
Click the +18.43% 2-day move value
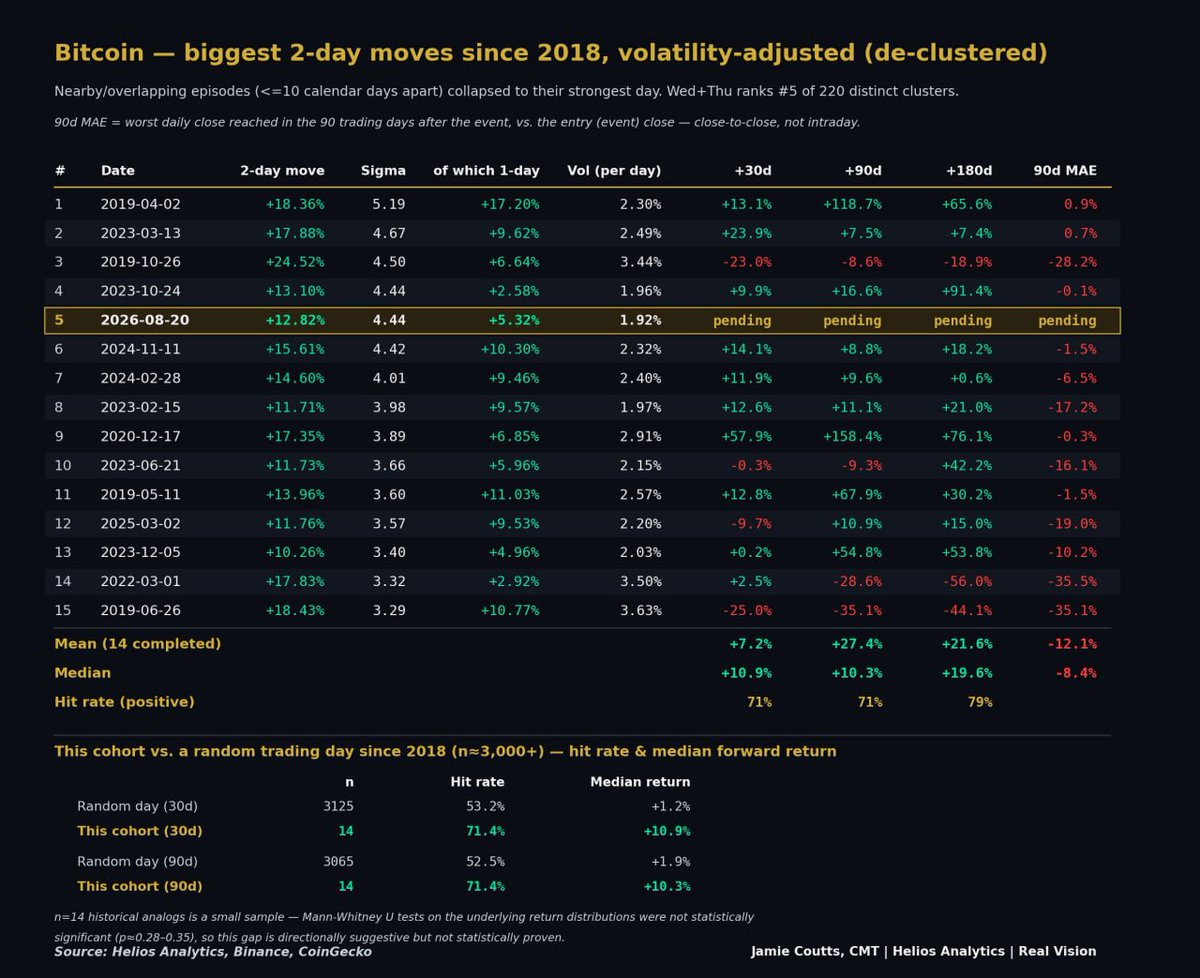[x=295, y=610]
